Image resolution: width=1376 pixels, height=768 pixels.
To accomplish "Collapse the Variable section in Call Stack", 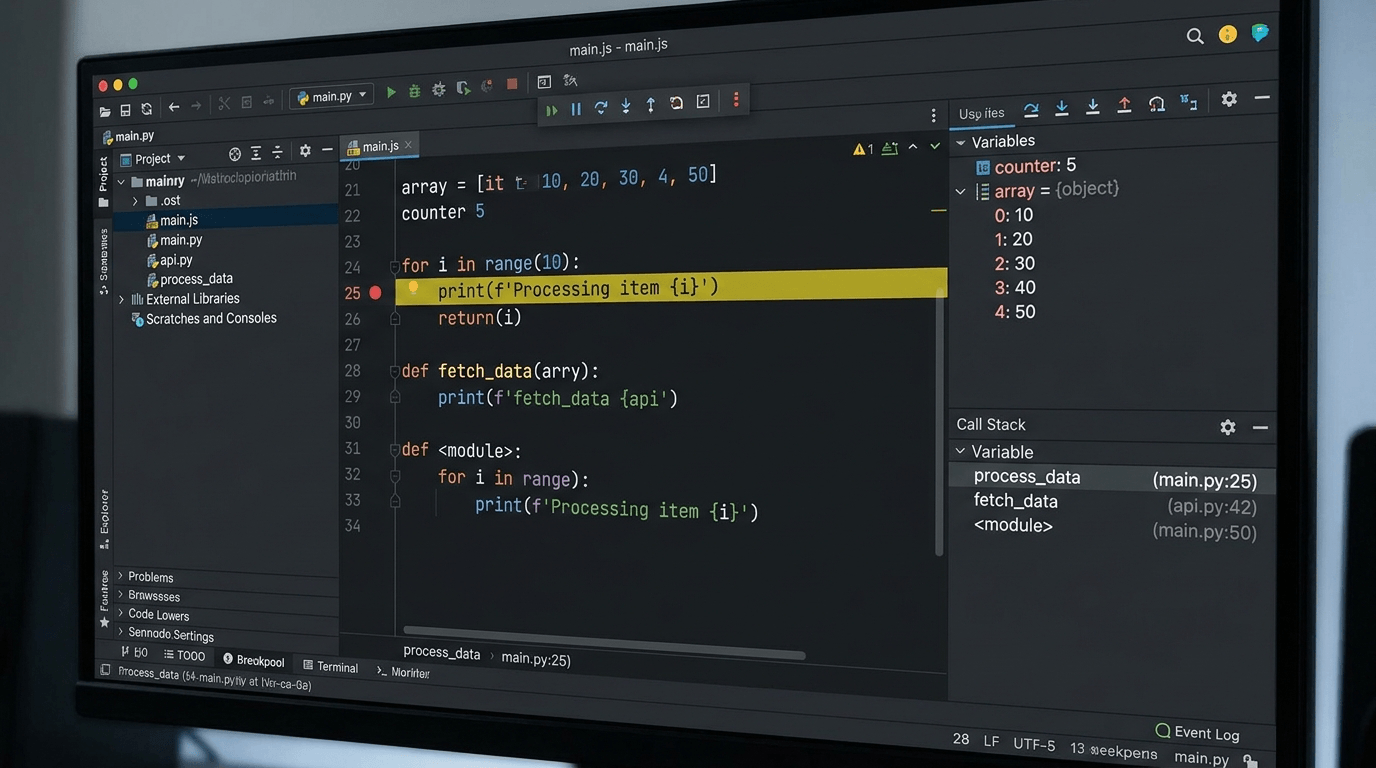I will point(961,452).
